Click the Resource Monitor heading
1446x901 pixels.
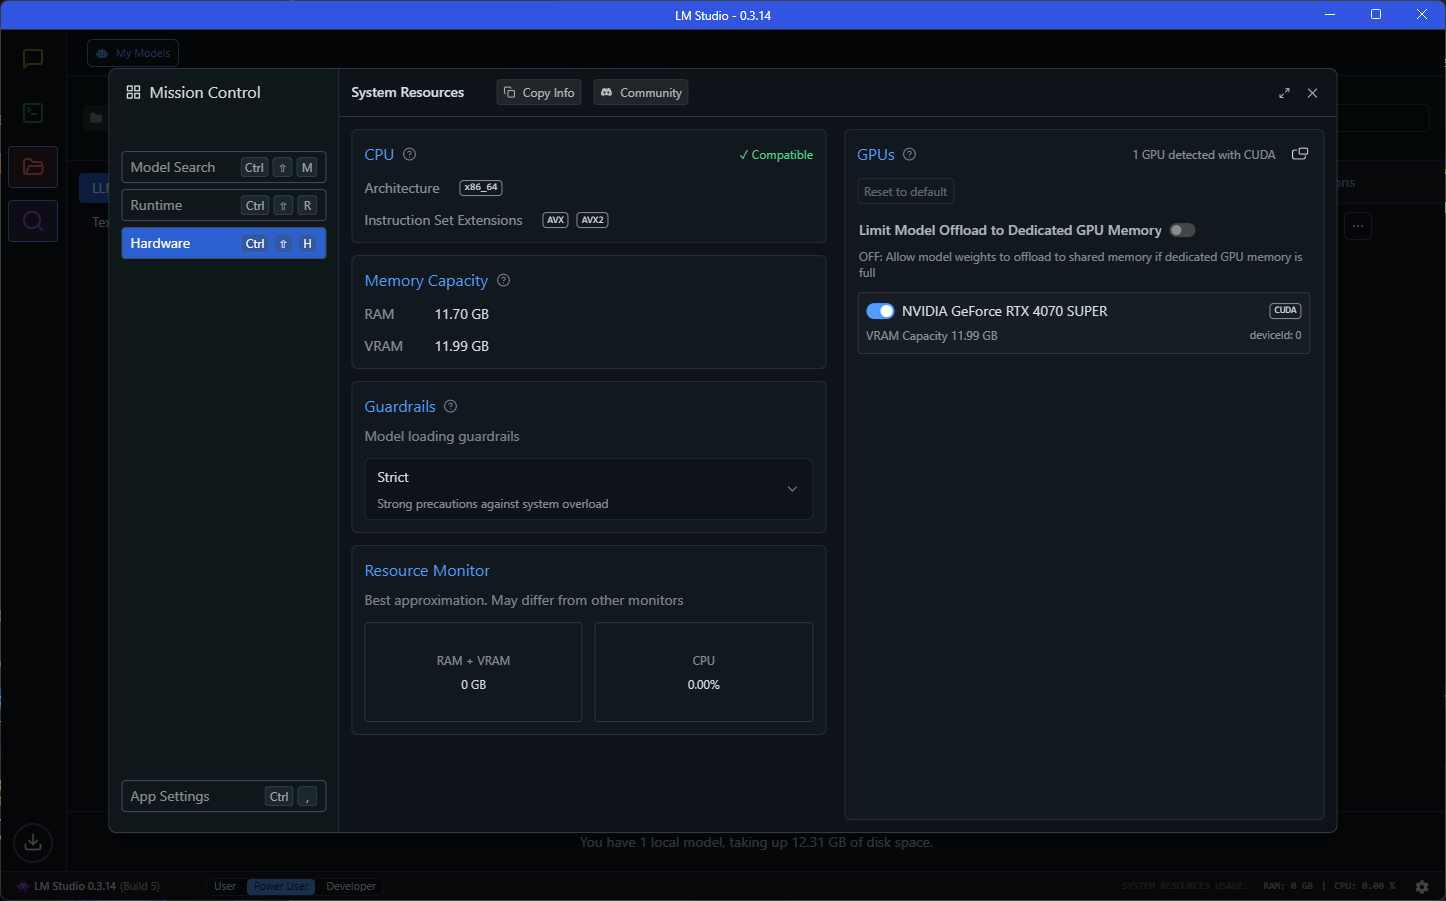[x=427, y=570]
